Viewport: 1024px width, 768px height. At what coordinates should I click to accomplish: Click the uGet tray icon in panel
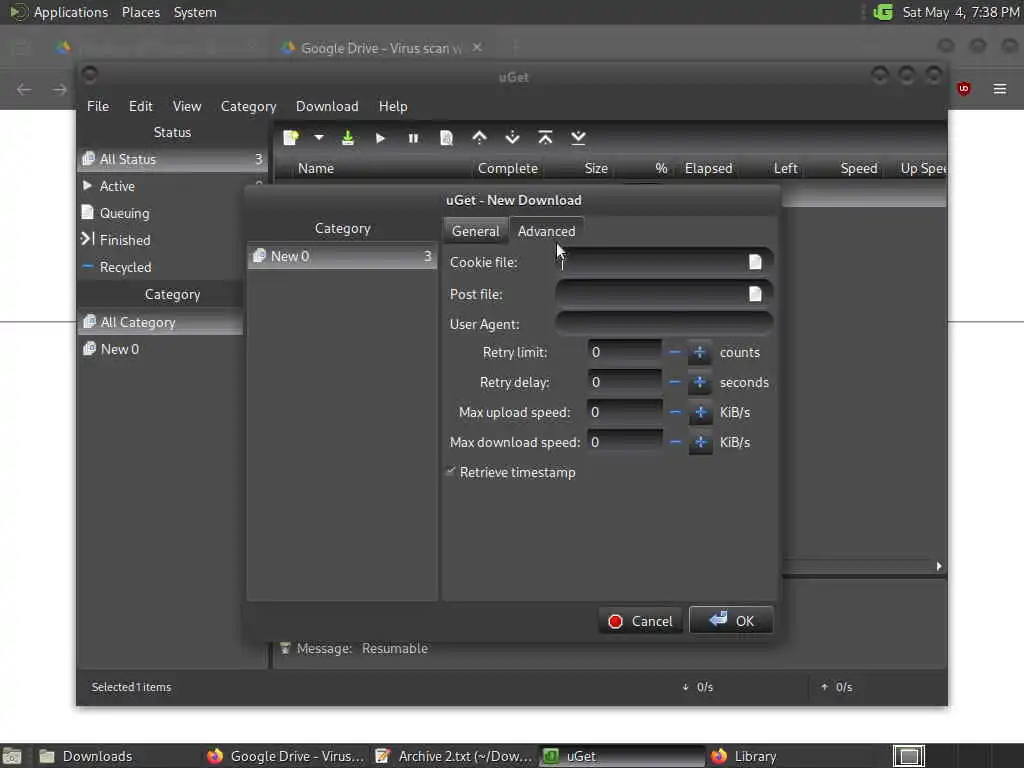coord(883,12)
